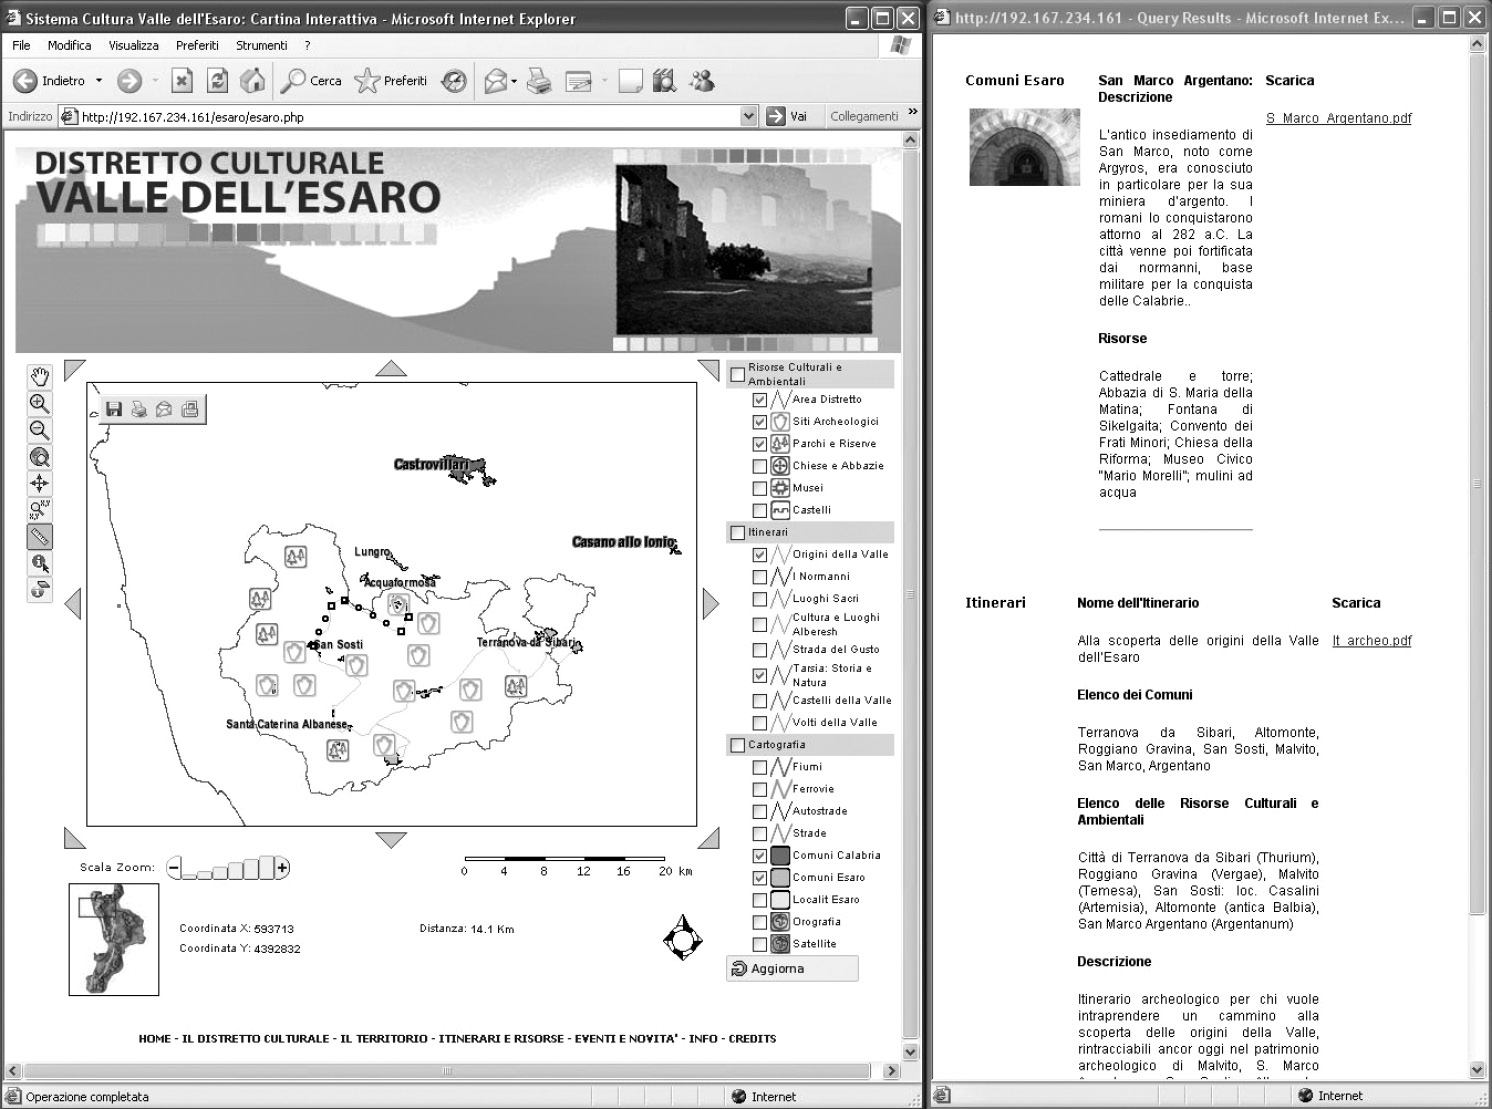Image resolution: width=1492 pixels, height=1109 pixels.
Task: Select the four-arrow recenter tool
Action: click(39, 483)
